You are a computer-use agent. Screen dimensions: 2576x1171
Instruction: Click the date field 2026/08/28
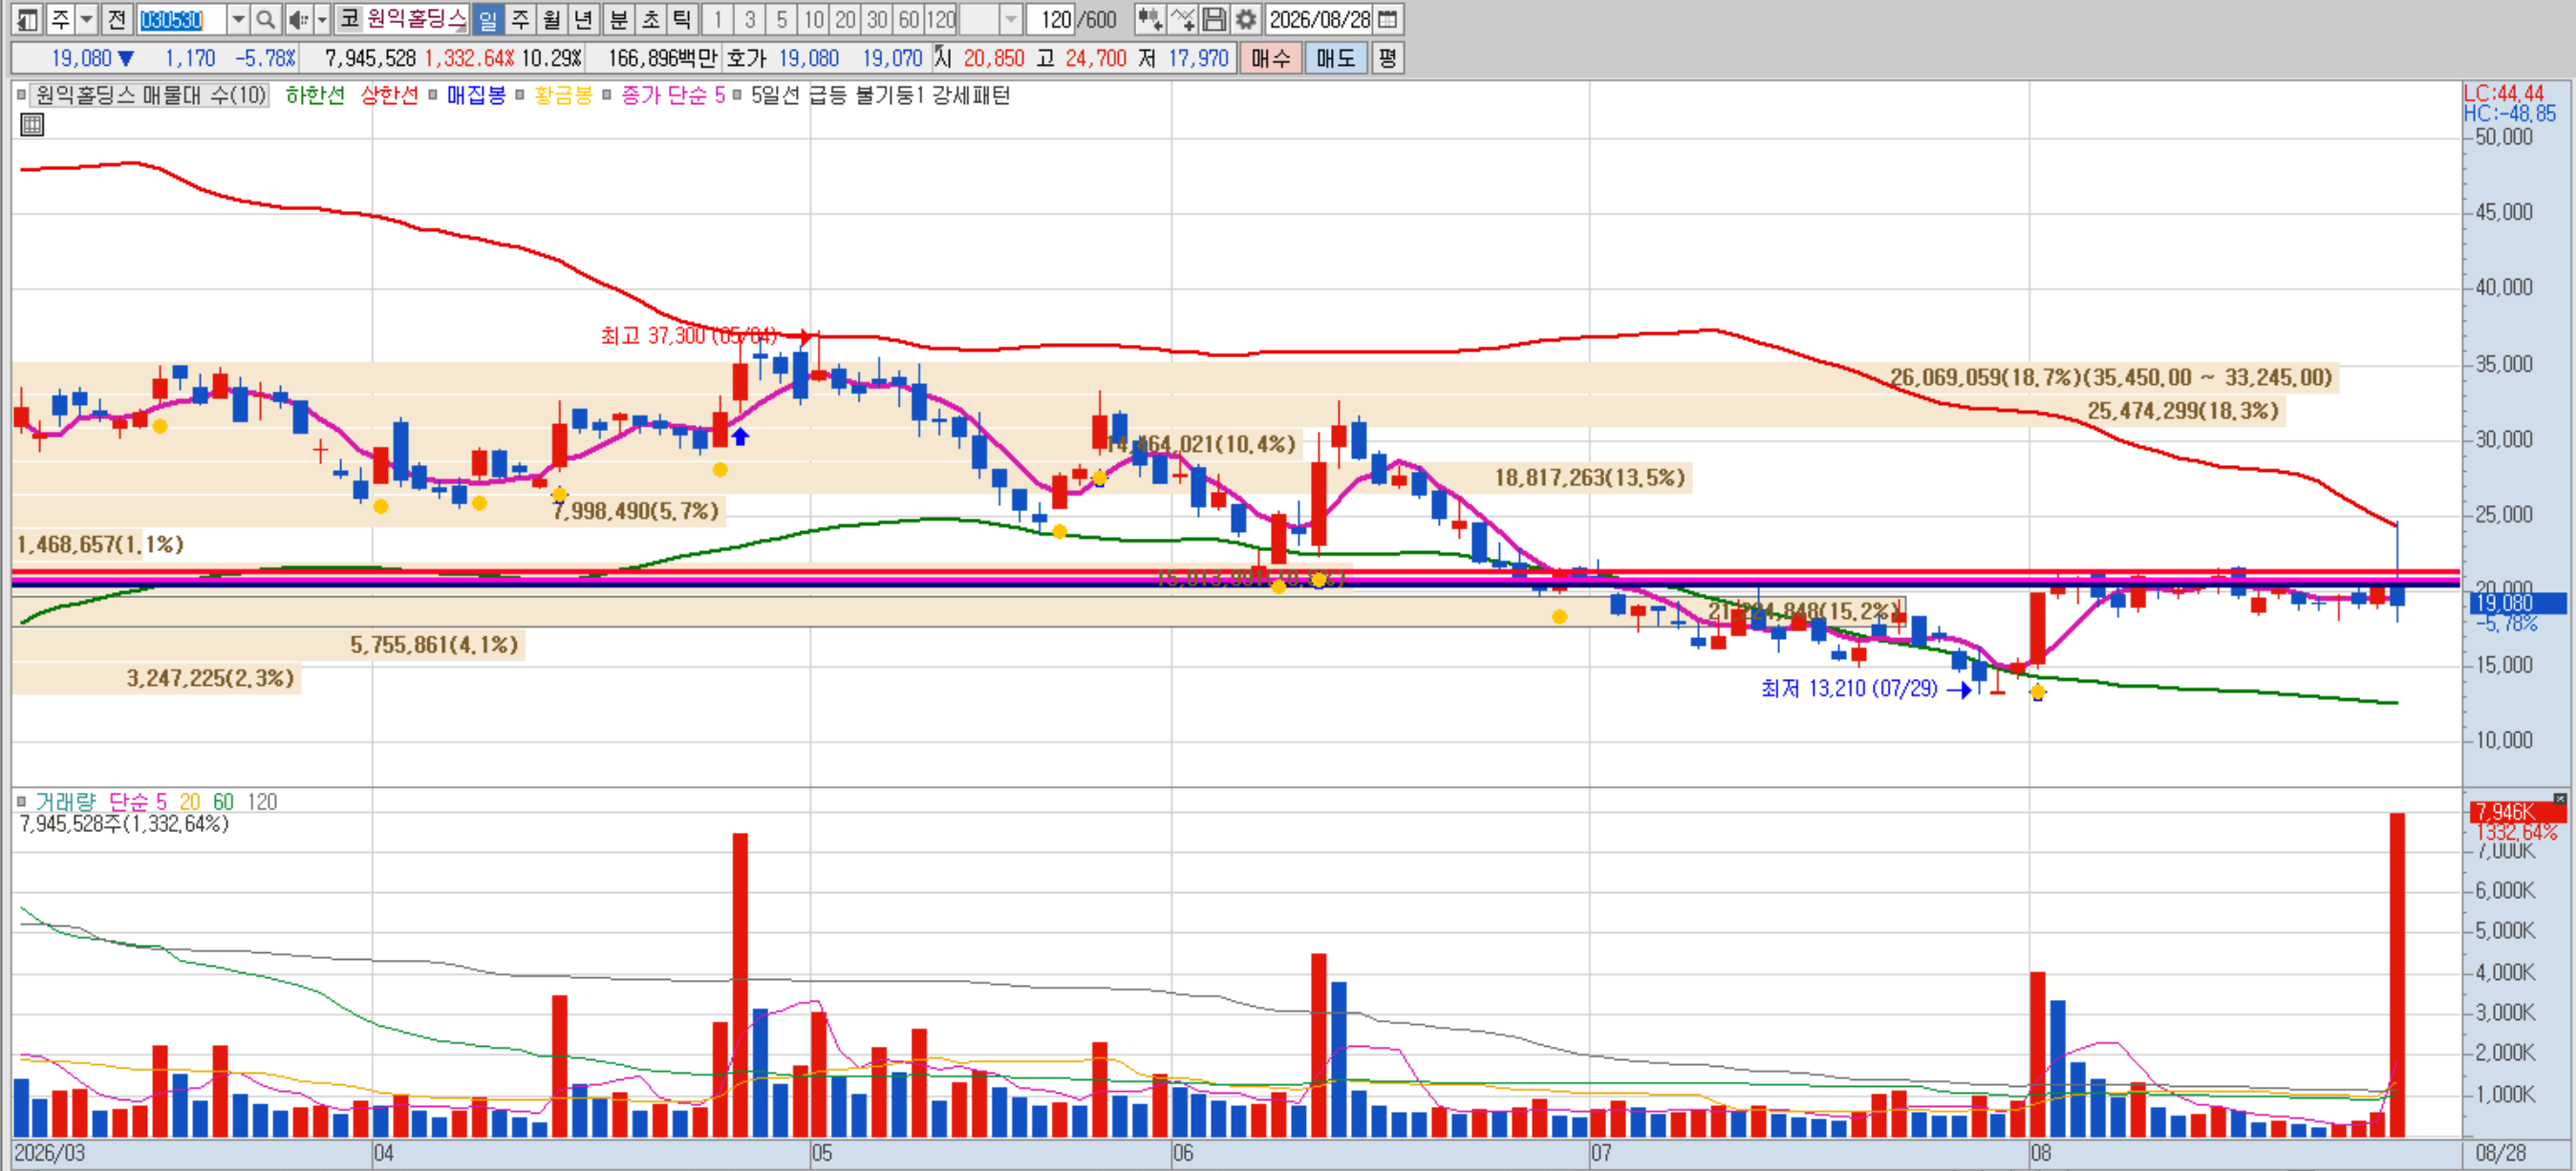(x=1319, y=19)
